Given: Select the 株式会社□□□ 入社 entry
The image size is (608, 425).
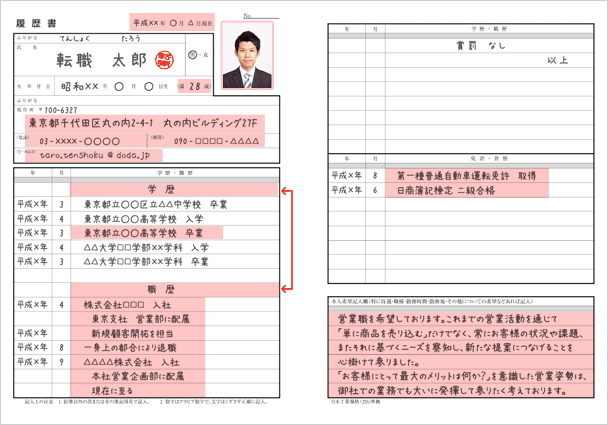Looking at the screenshot, I should [127, 304].
